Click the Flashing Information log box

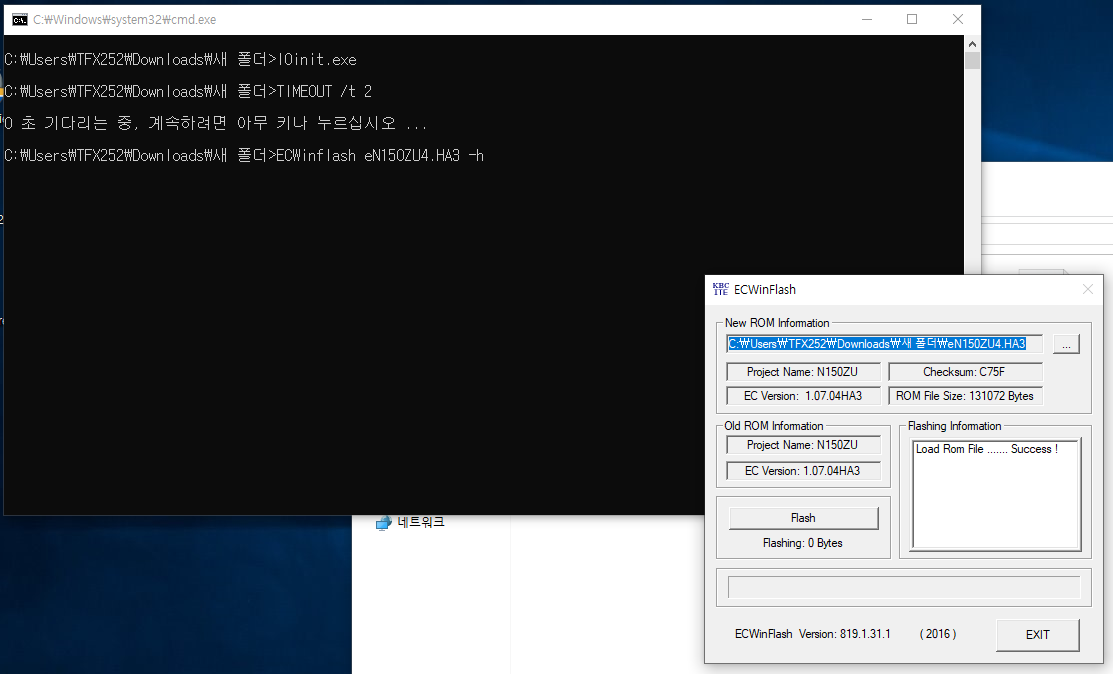tap(996, 495)
